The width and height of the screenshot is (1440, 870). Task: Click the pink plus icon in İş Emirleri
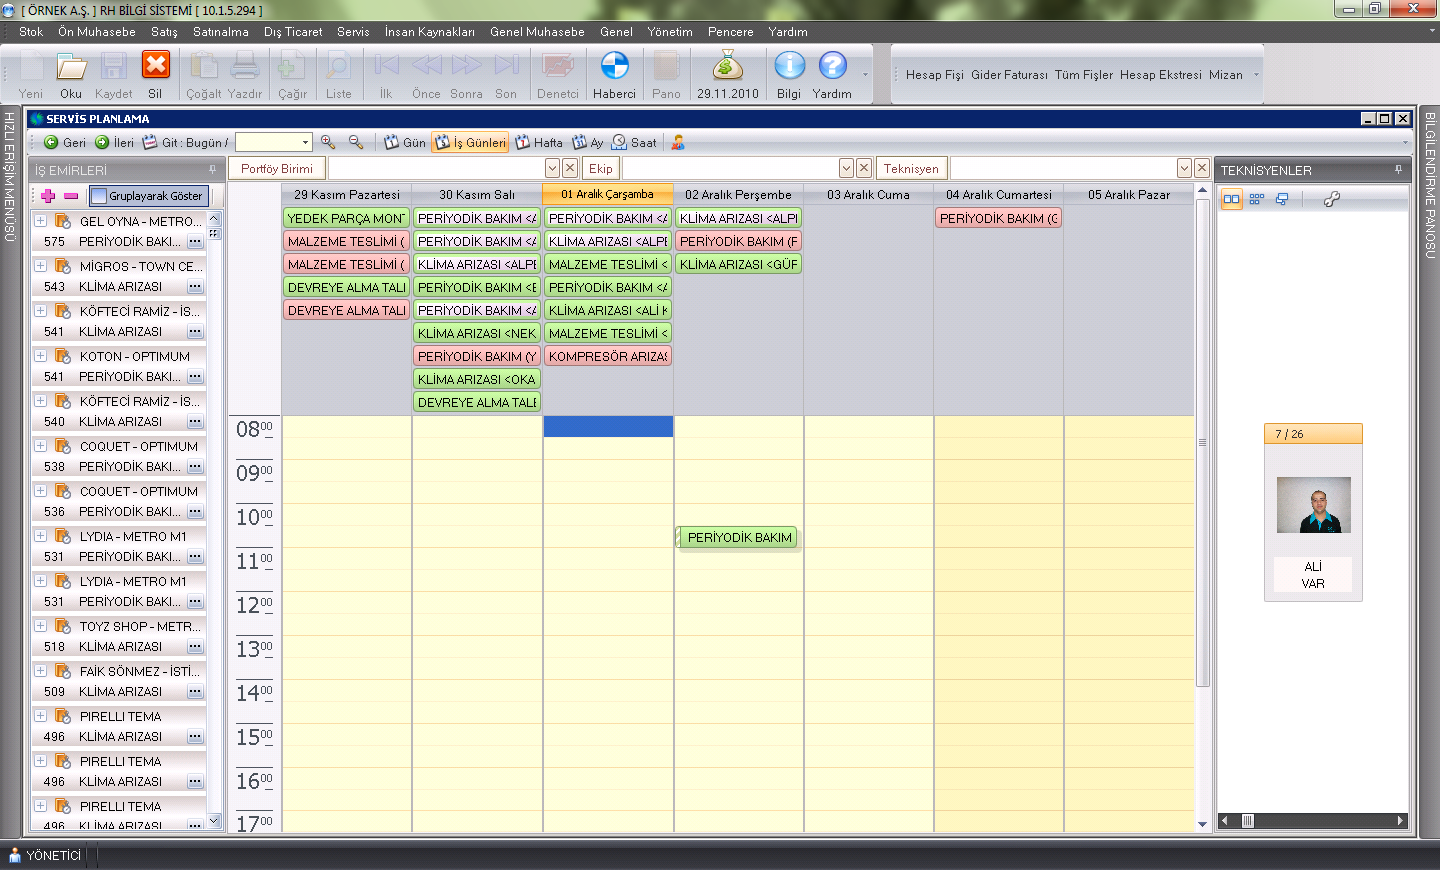tap(48, 196)
